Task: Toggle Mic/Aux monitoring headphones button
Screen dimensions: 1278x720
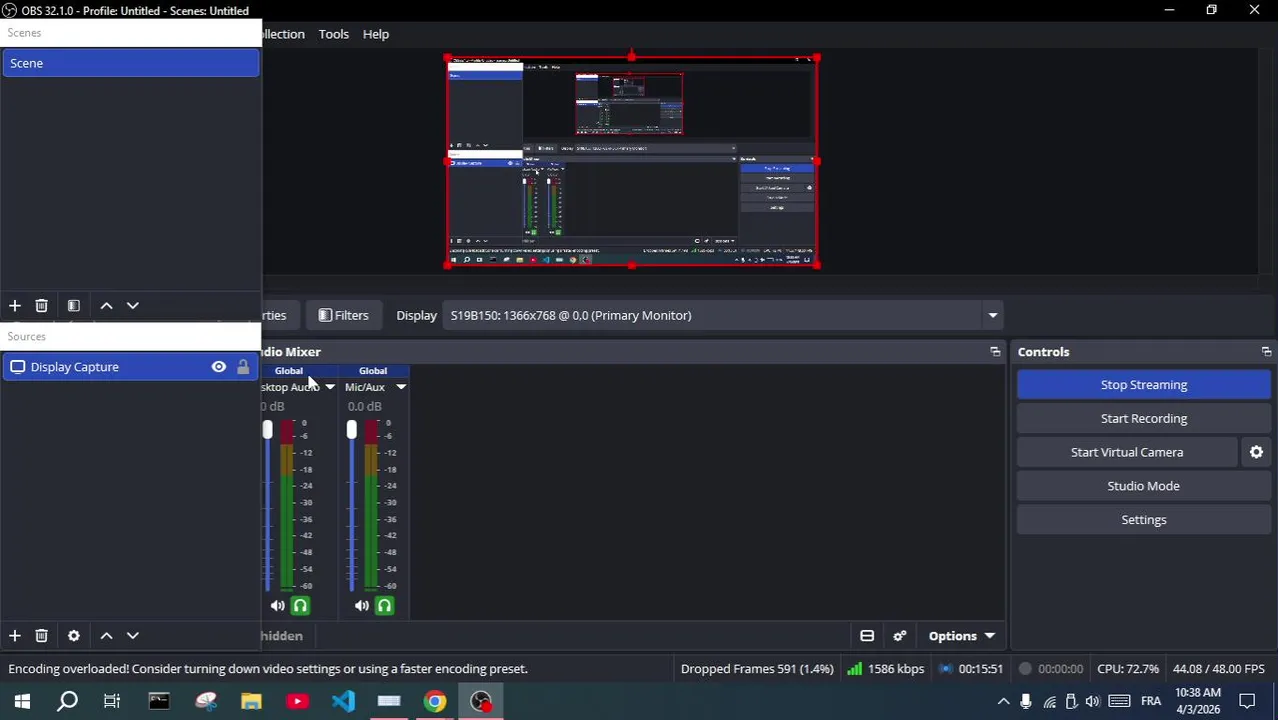Action: [x=384, y=606]
